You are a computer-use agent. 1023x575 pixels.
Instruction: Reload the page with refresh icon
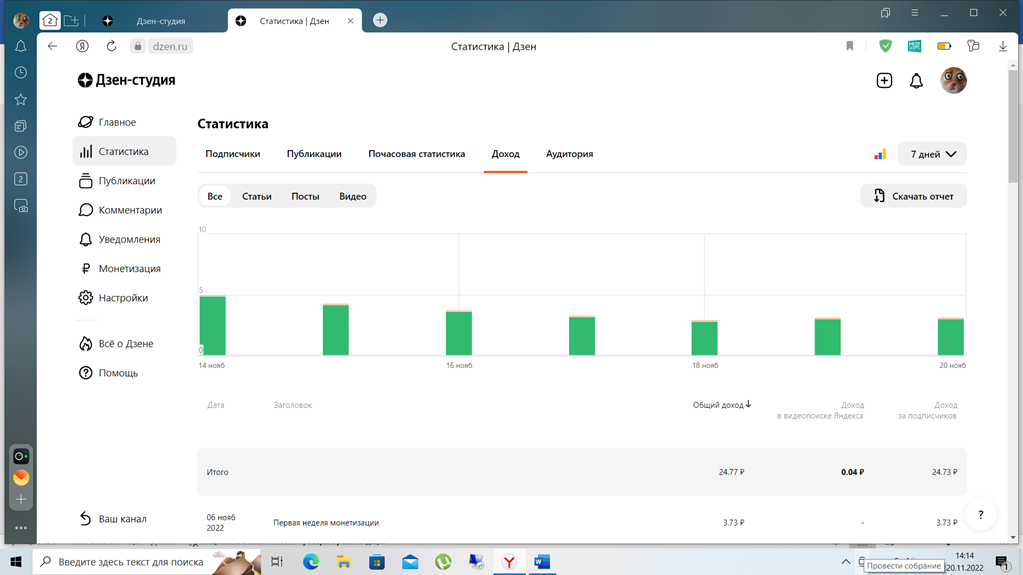pyautogui.click(x=112, y=46)
